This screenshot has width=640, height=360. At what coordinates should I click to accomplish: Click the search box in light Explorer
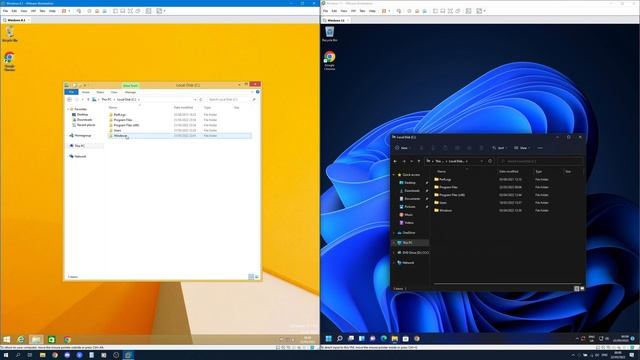[231, 99]
